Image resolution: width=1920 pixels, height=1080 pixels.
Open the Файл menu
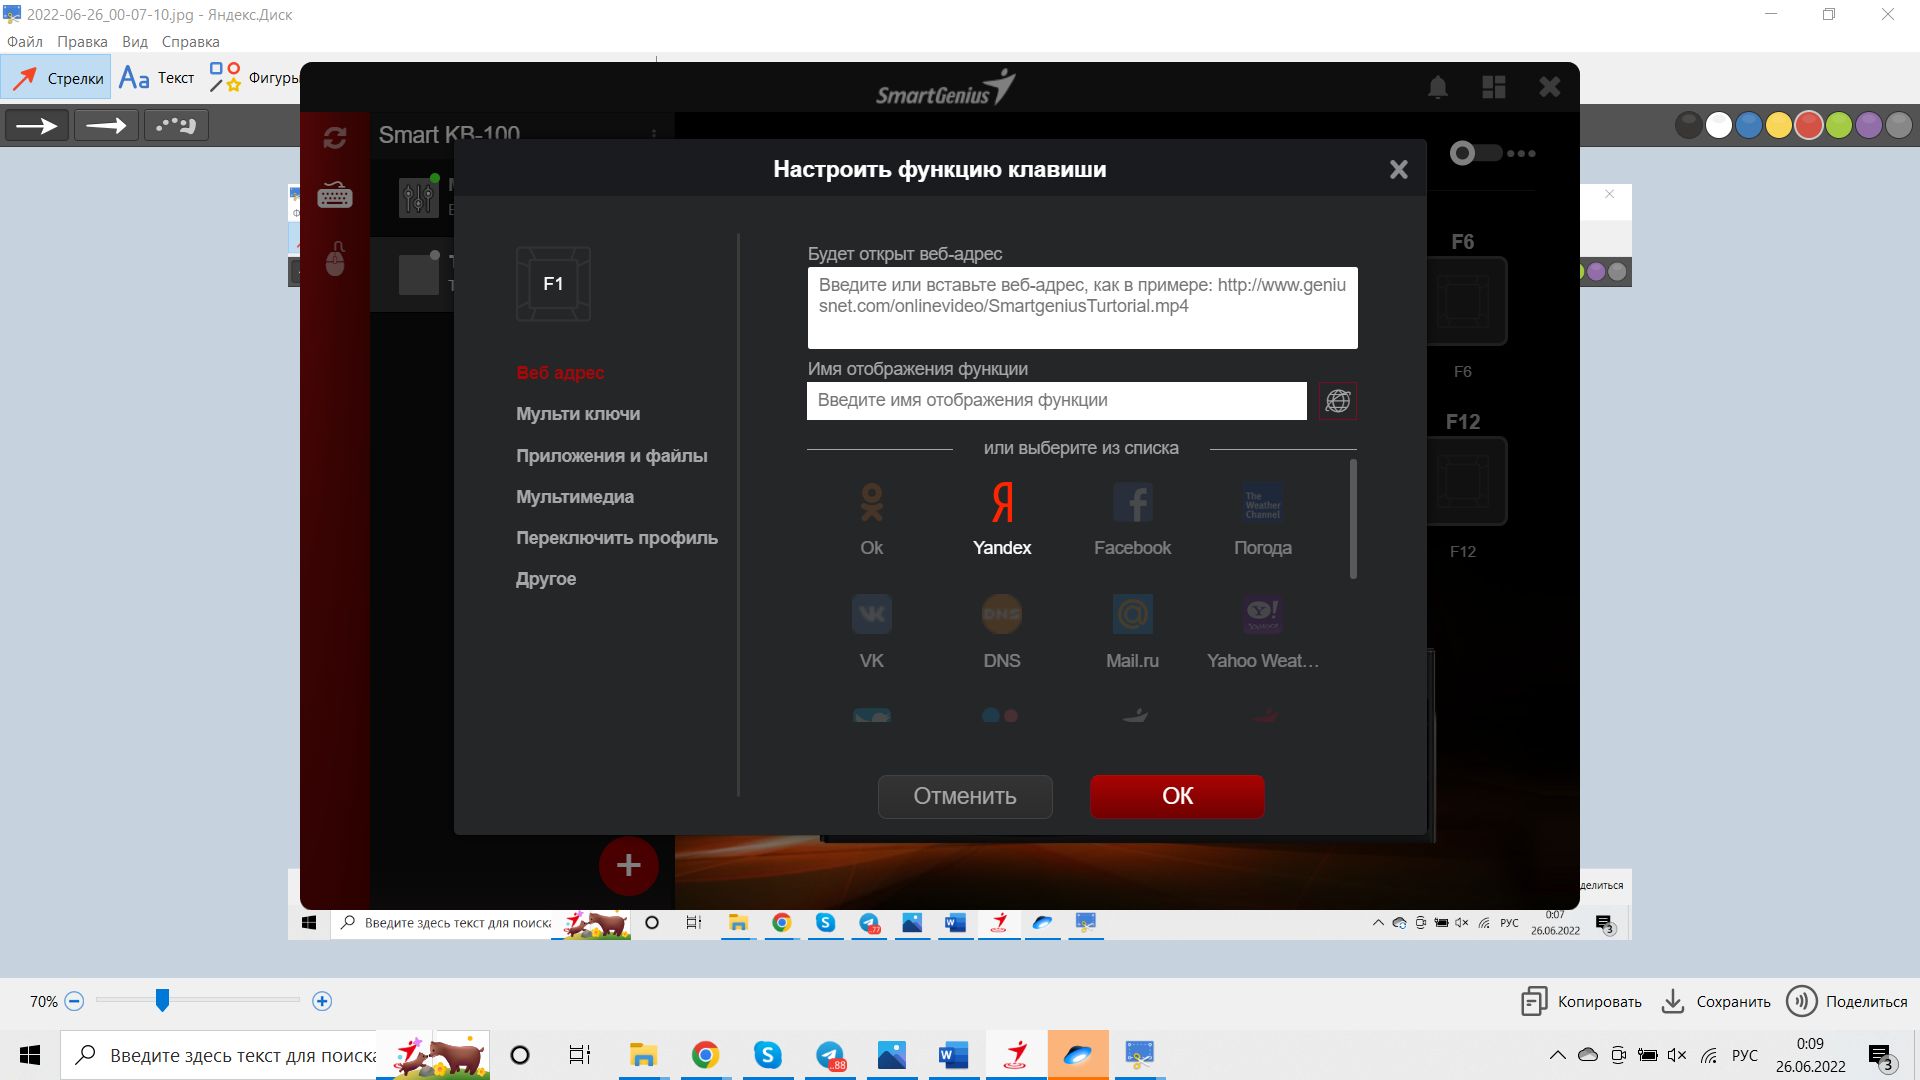point(25,42)
